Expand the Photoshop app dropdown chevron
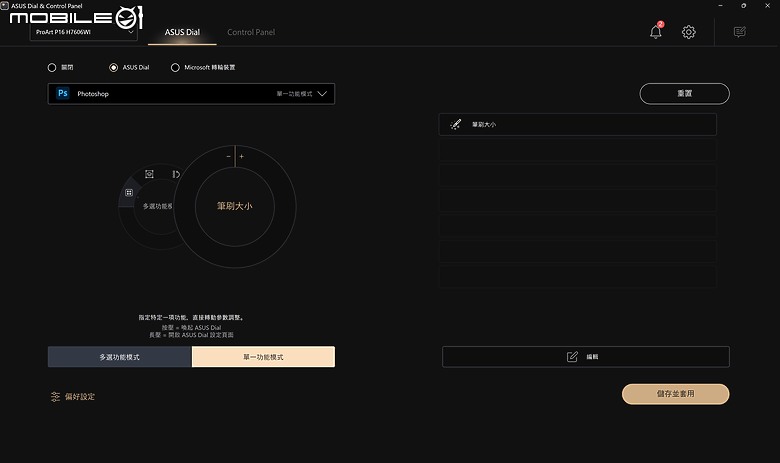780x463 pixels. 322,93
